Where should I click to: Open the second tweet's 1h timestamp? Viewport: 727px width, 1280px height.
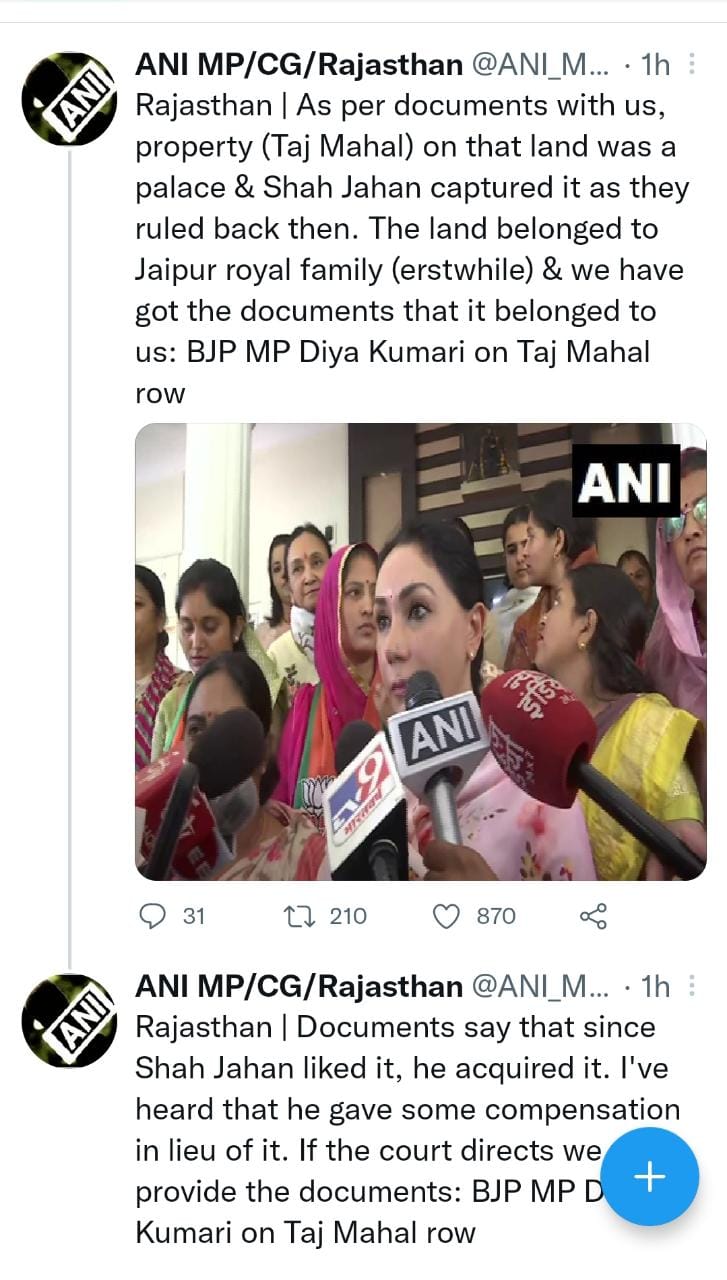tap(654, 987)
